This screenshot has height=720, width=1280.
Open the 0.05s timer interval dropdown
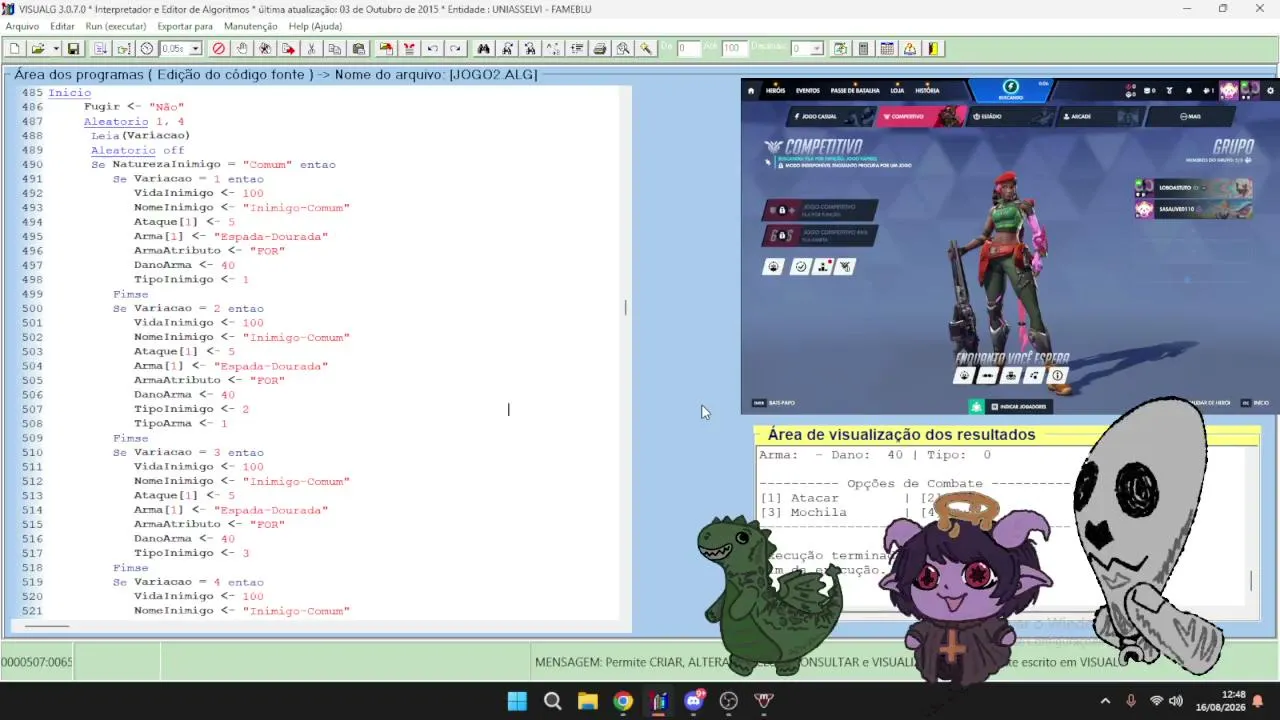coord(195,48)
